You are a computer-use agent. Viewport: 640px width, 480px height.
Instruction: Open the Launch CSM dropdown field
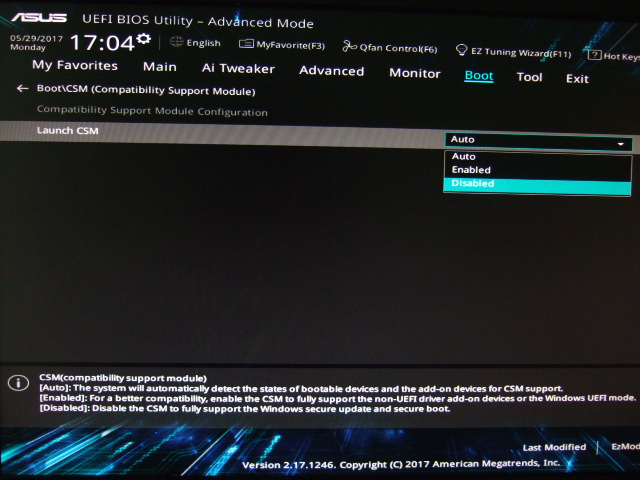[538, 140]
